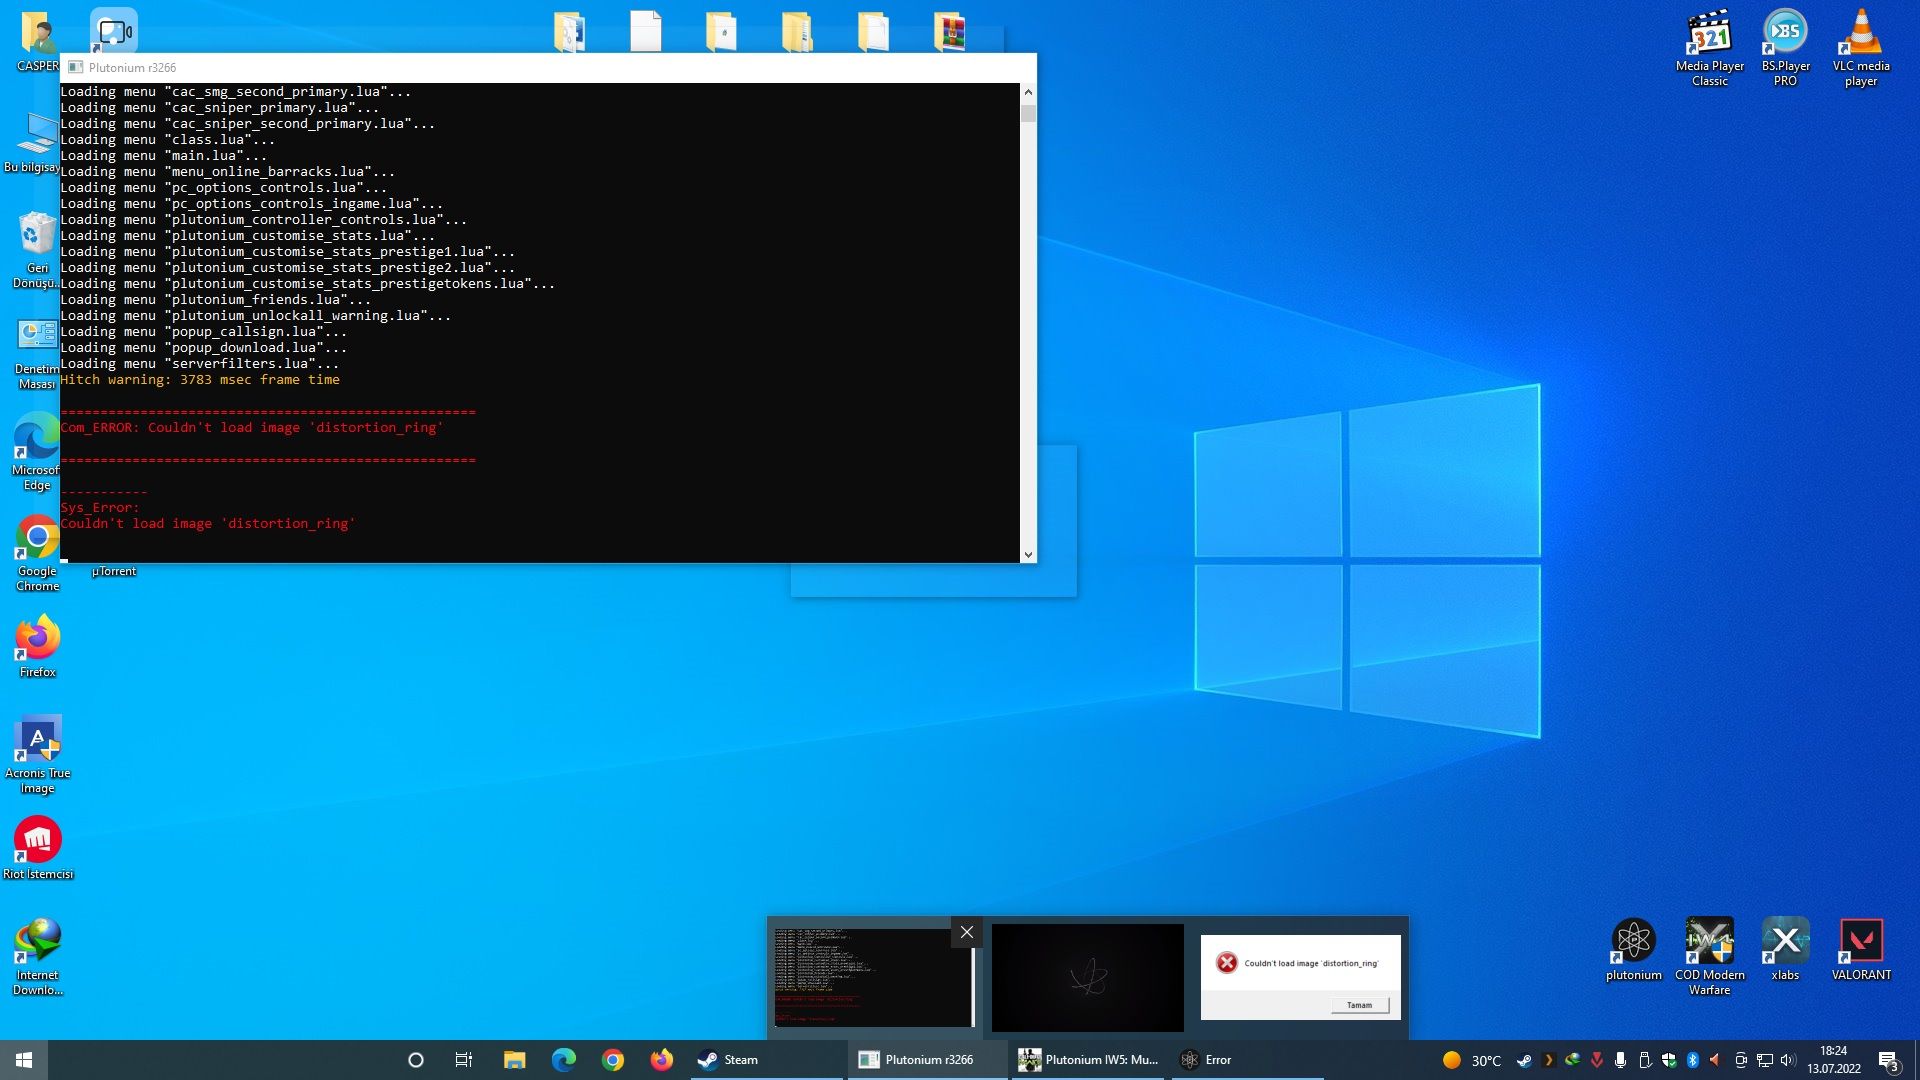The width and height of the screenshot is (1920, 1080).
Task: Select the CASPER folder desktop icon
Action: [x=37, y=41]
